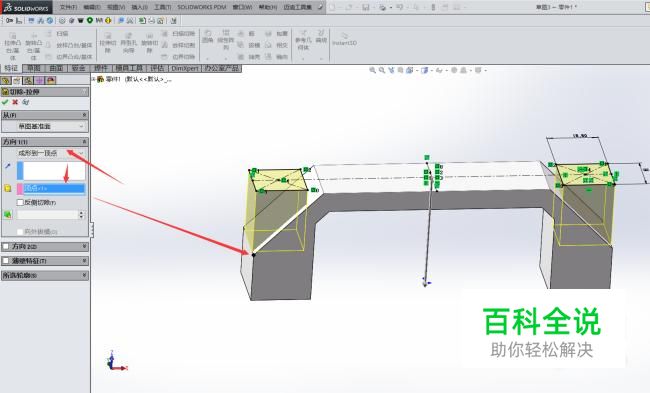This screenshot has width=650, height=393.
Task: Click the blue globe icon in second toolbar
Action: pyautogui.click(x=50, y=20)
